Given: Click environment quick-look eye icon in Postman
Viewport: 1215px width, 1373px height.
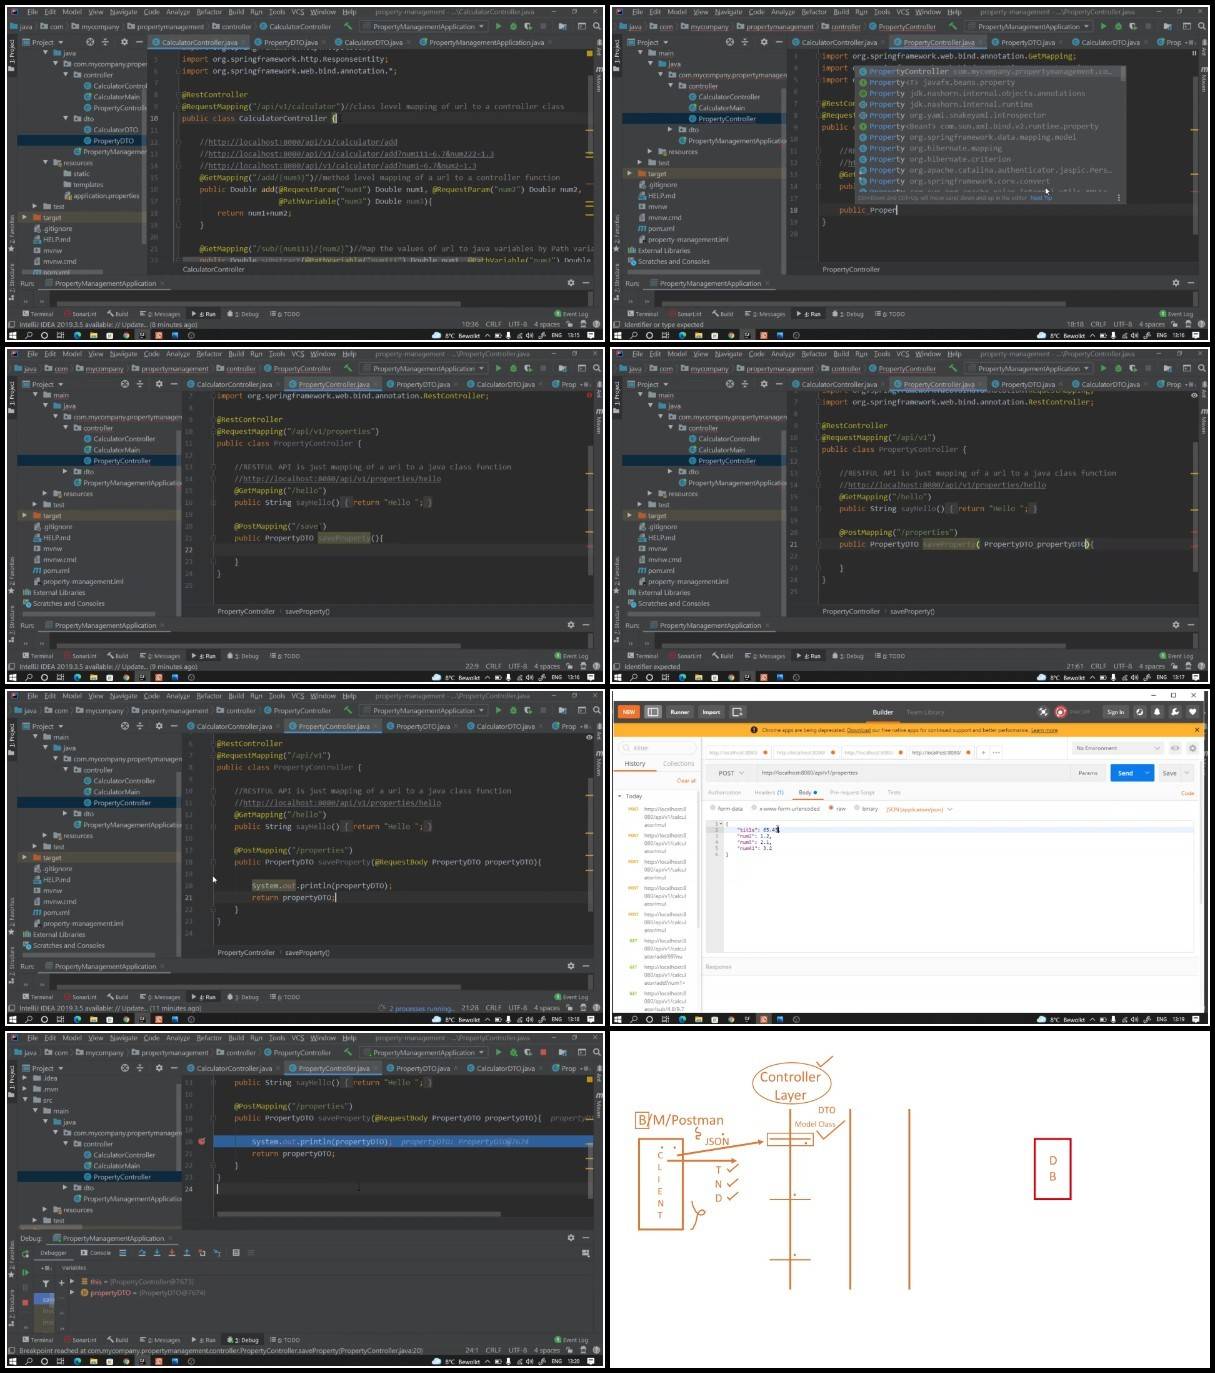Looking at the screenshot, I should point(1176,748).
